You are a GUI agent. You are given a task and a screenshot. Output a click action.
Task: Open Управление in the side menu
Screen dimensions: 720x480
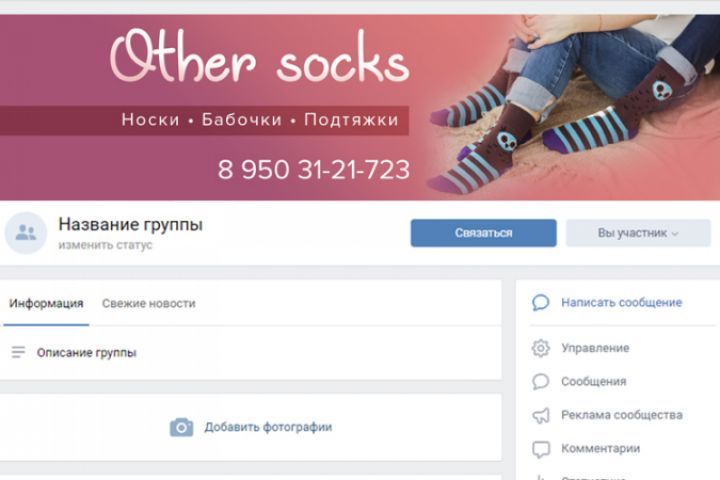[595, 348]
